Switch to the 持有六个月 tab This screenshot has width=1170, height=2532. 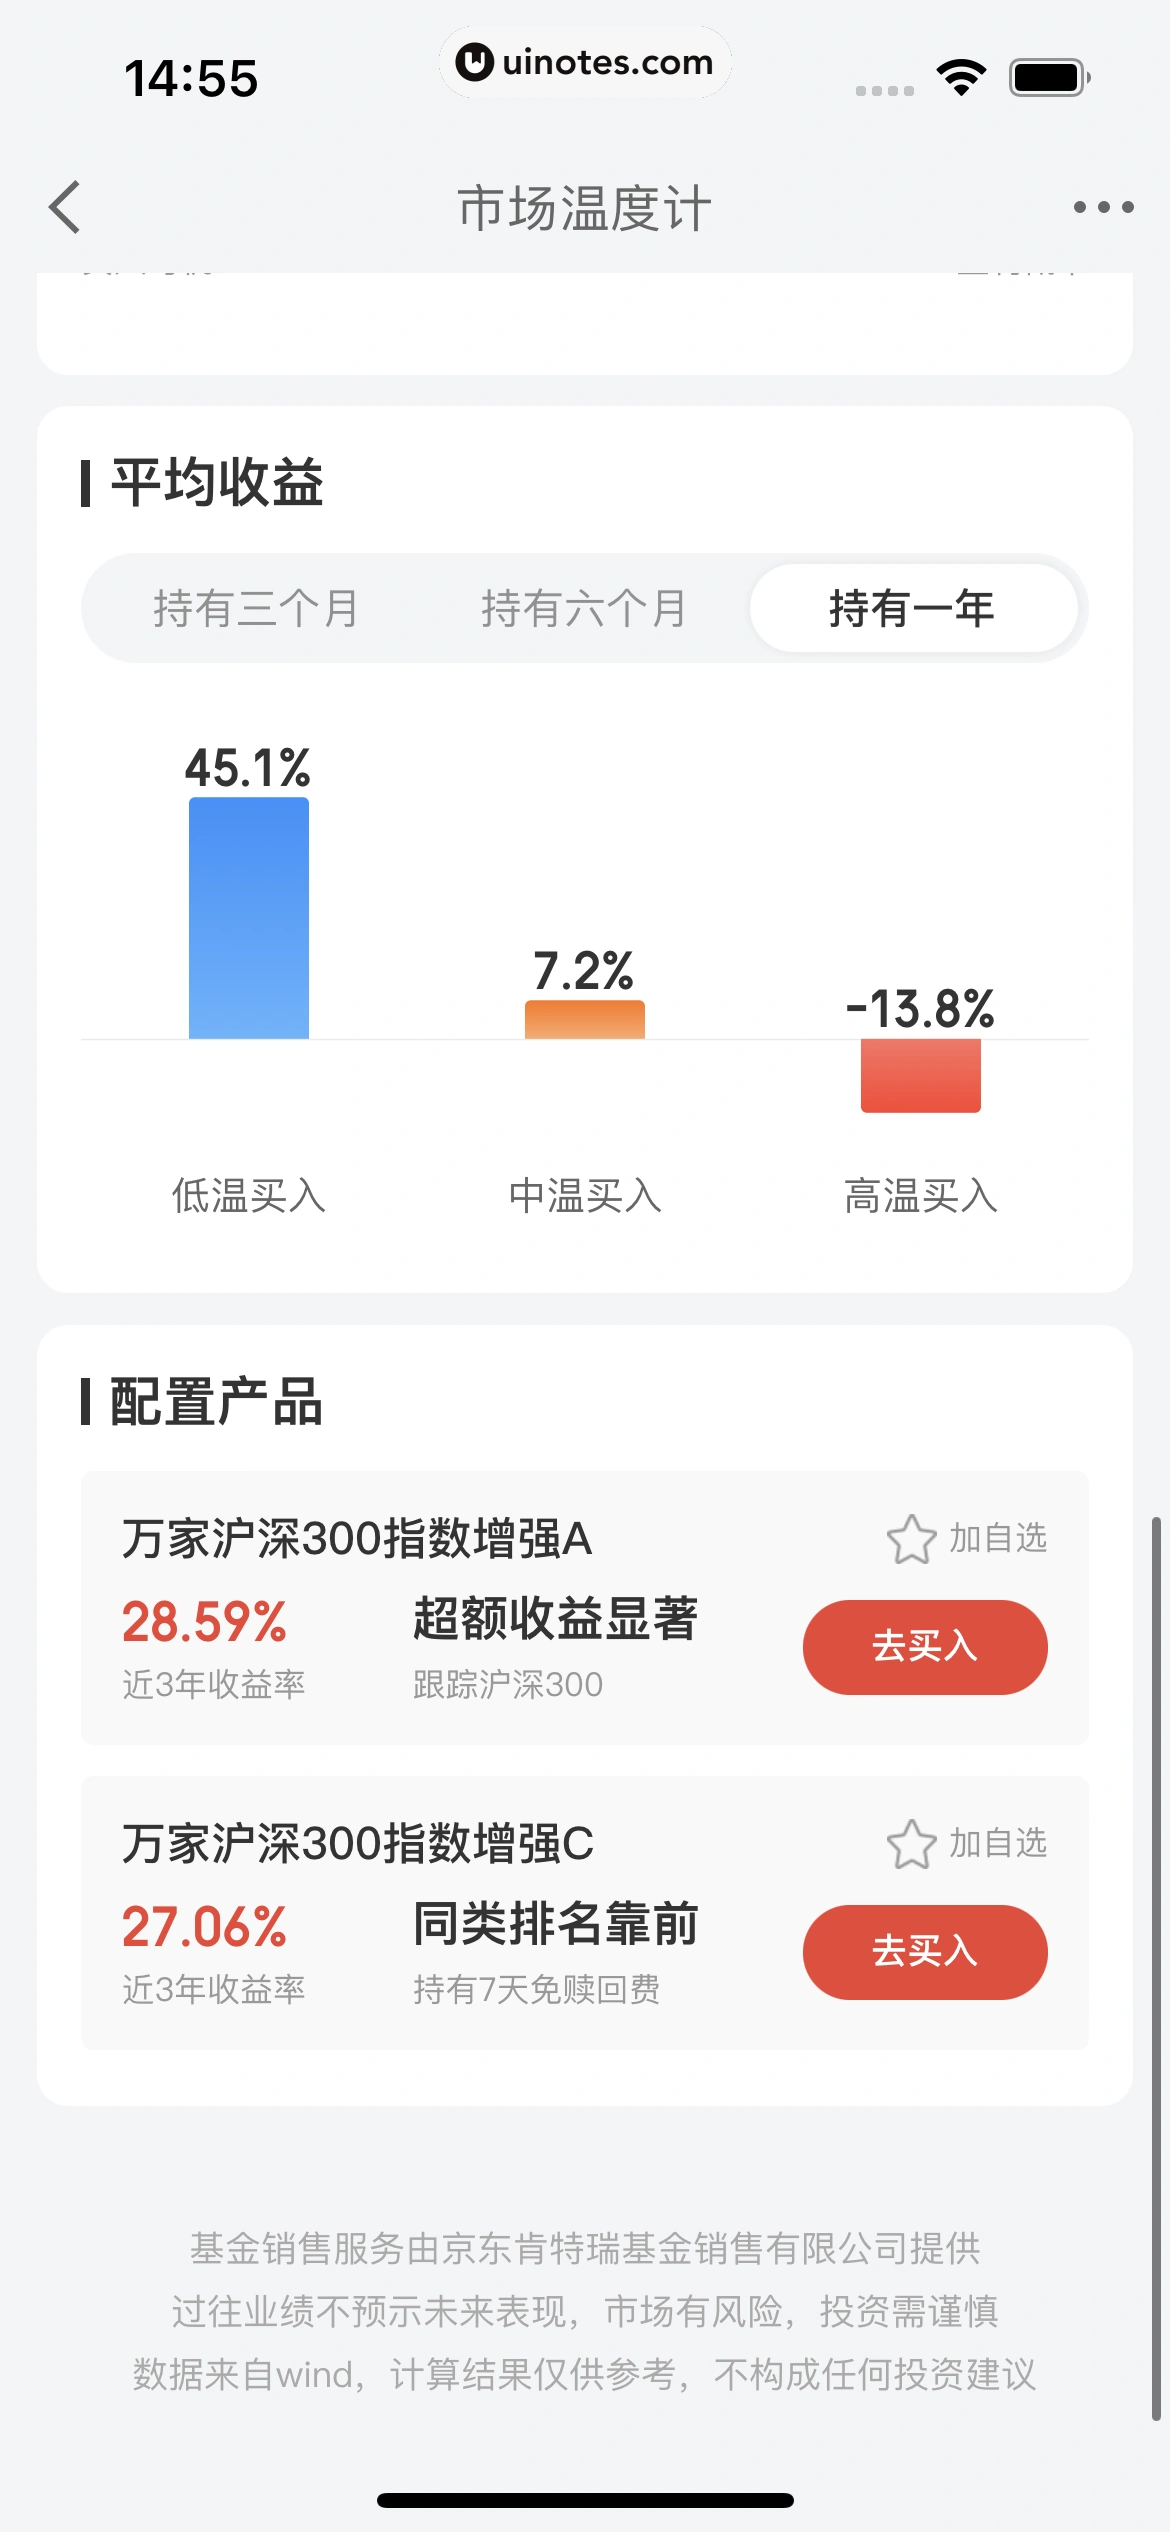pos(584,608)
